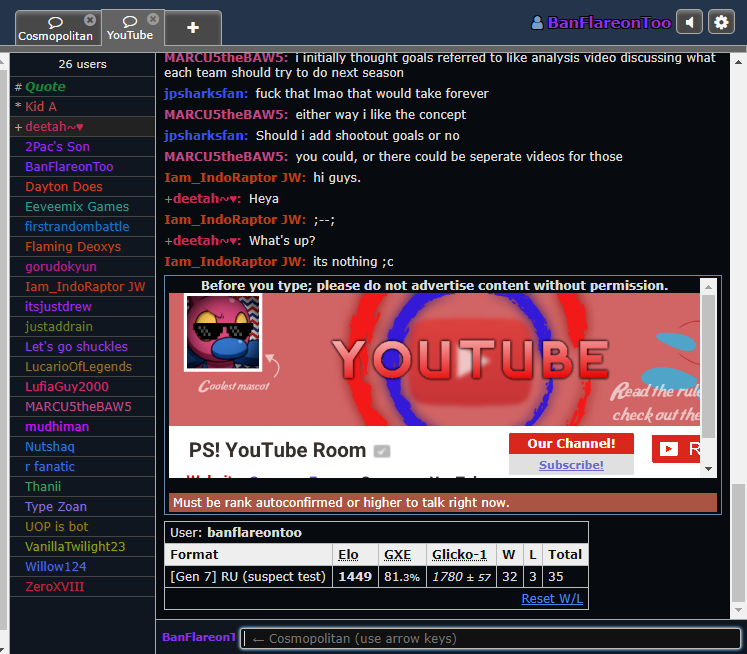Click firstrandombattle in the user list
Image resolution: width=747 pixels, height=654 pixels.
click(82, 227)
